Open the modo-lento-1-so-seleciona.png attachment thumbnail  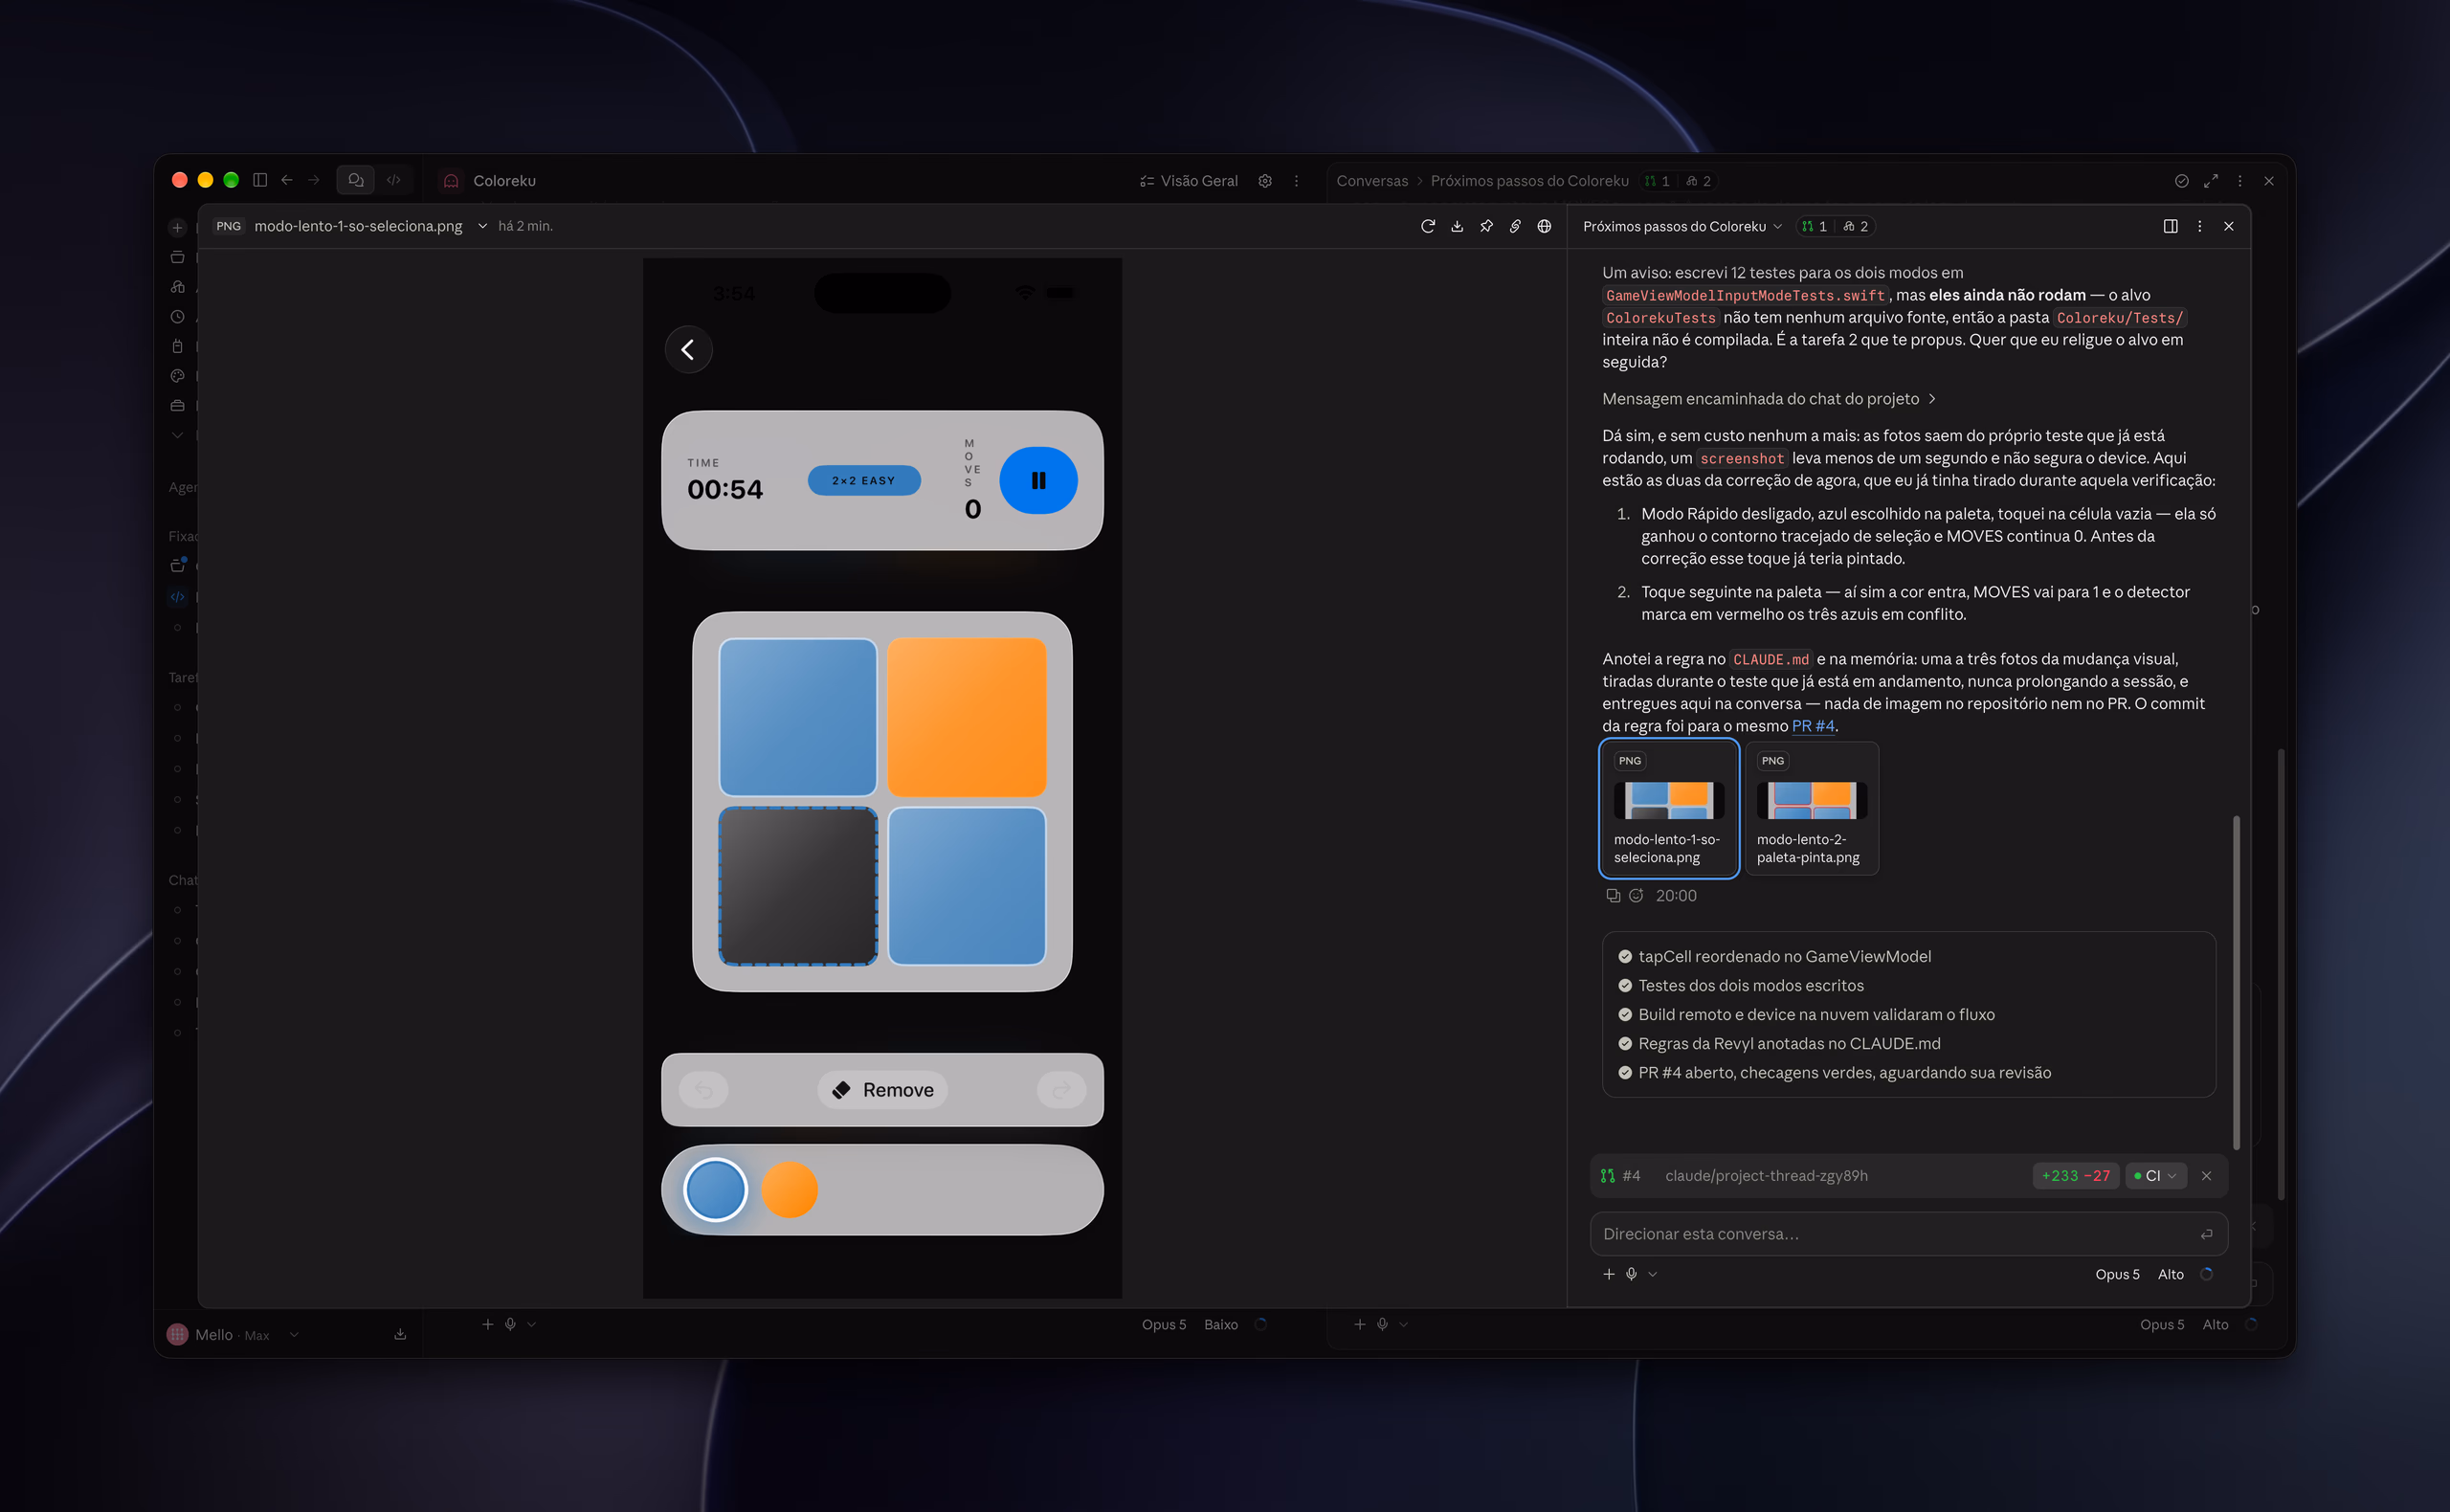[x=1669, y=809]
